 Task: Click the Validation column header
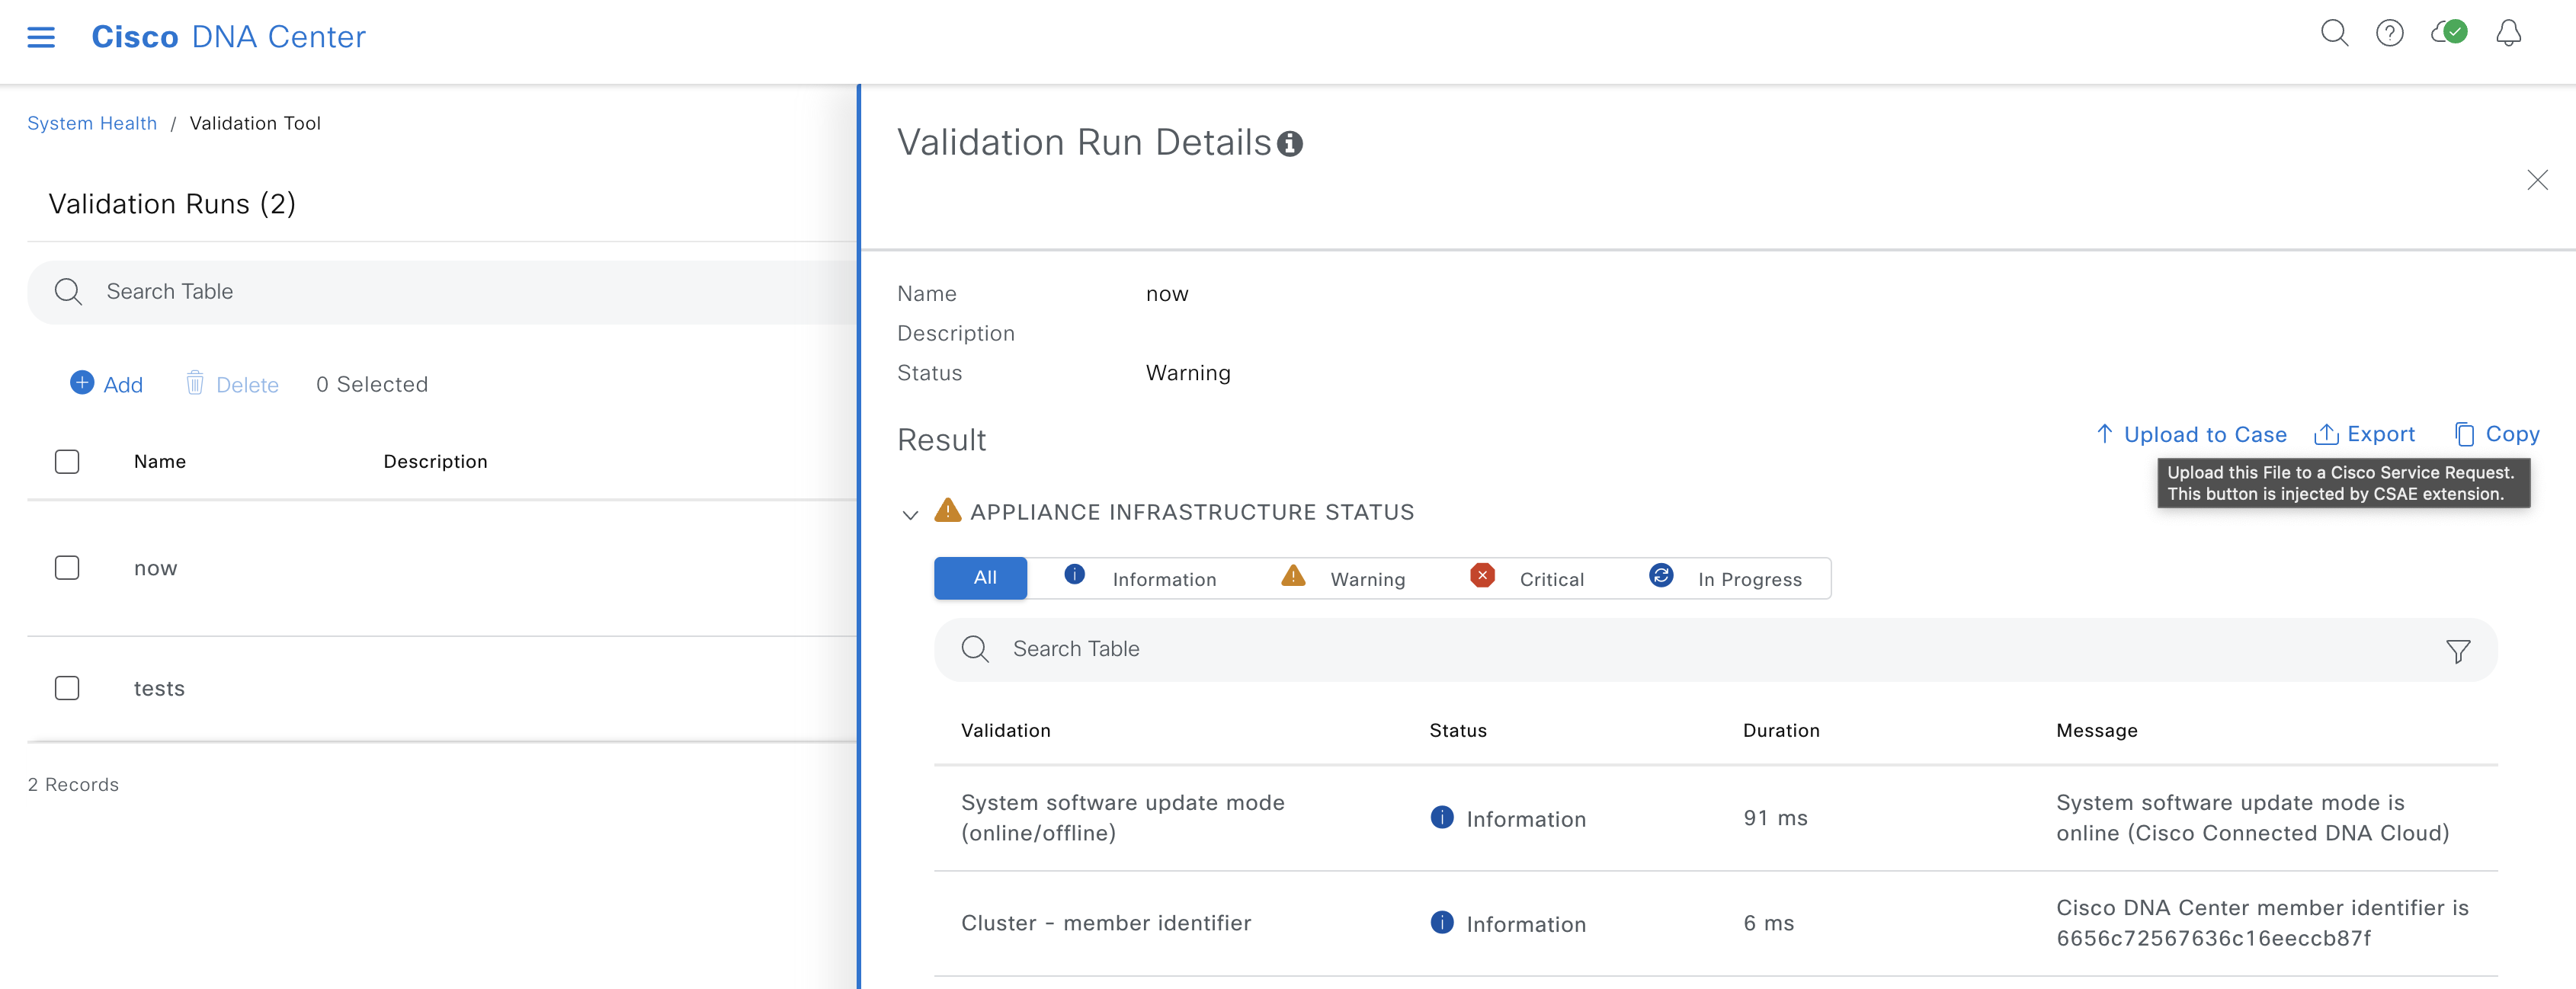click(1005, 730)
